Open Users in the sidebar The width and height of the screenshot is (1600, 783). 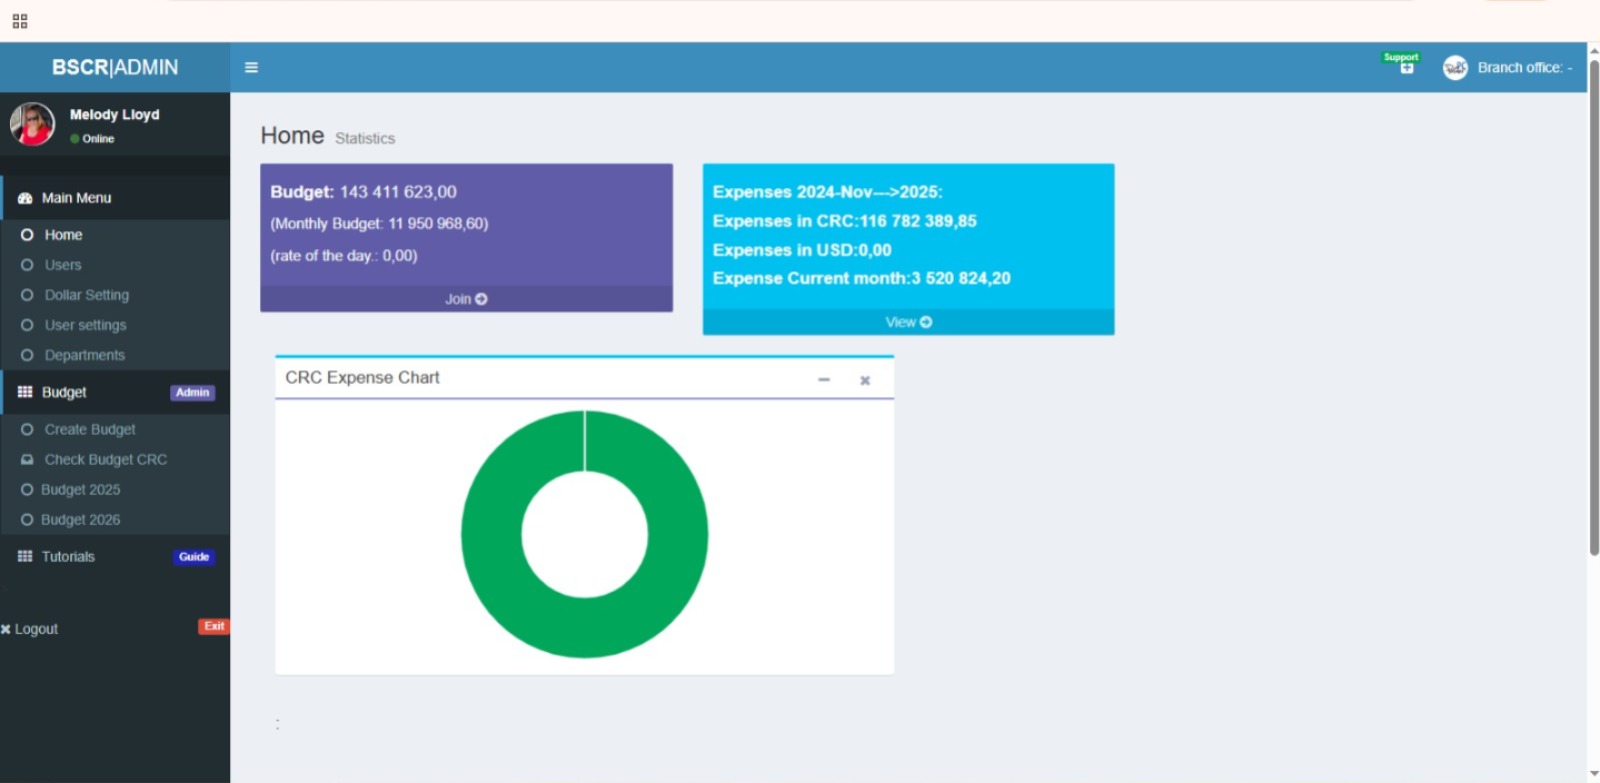63,265
